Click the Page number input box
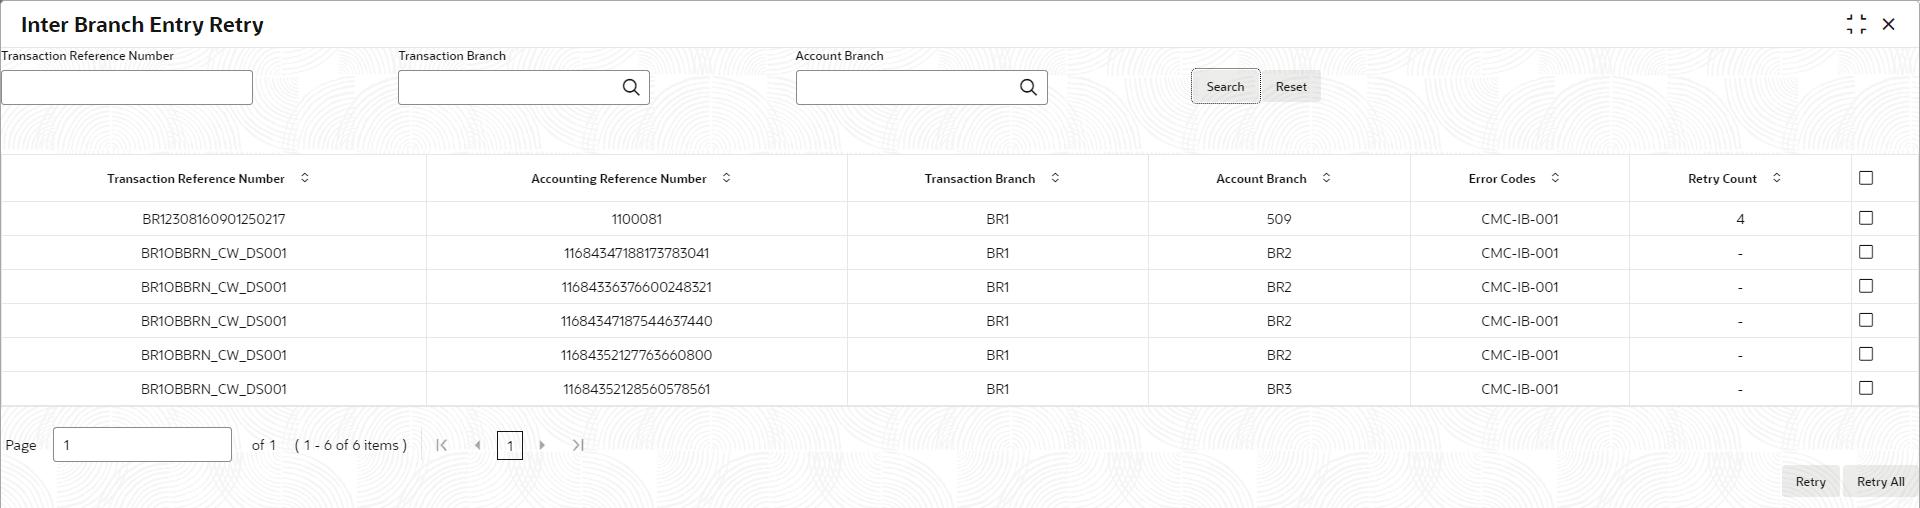 tap(142, 445)
